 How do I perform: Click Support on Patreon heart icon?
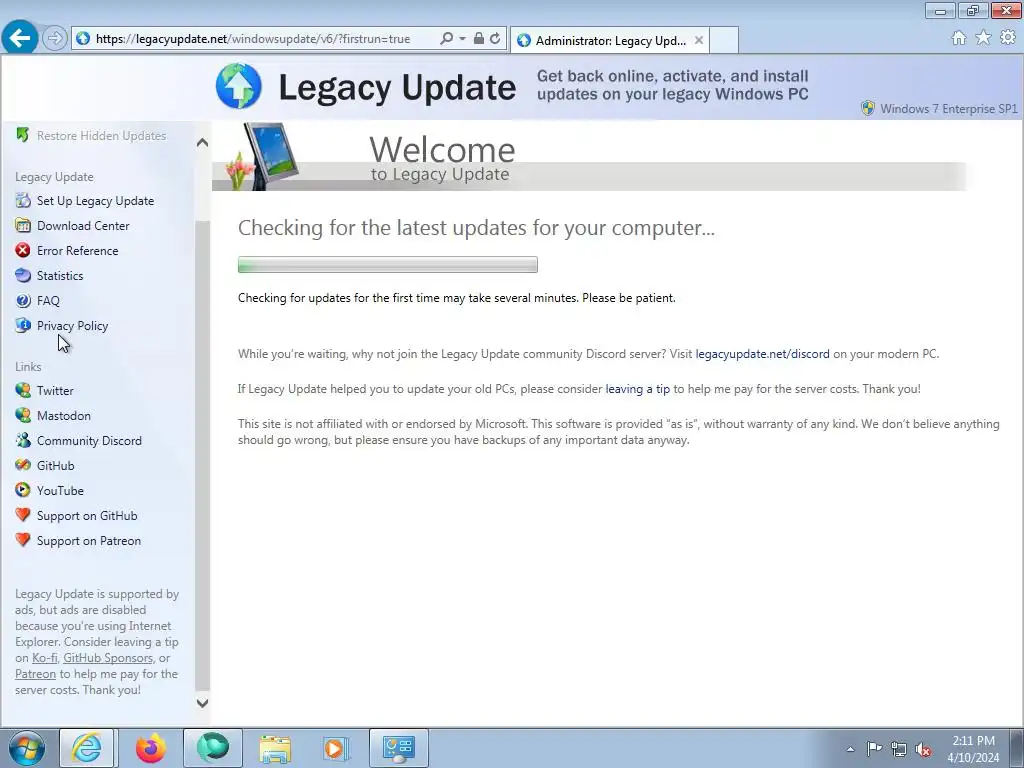[x=23, y=540]
